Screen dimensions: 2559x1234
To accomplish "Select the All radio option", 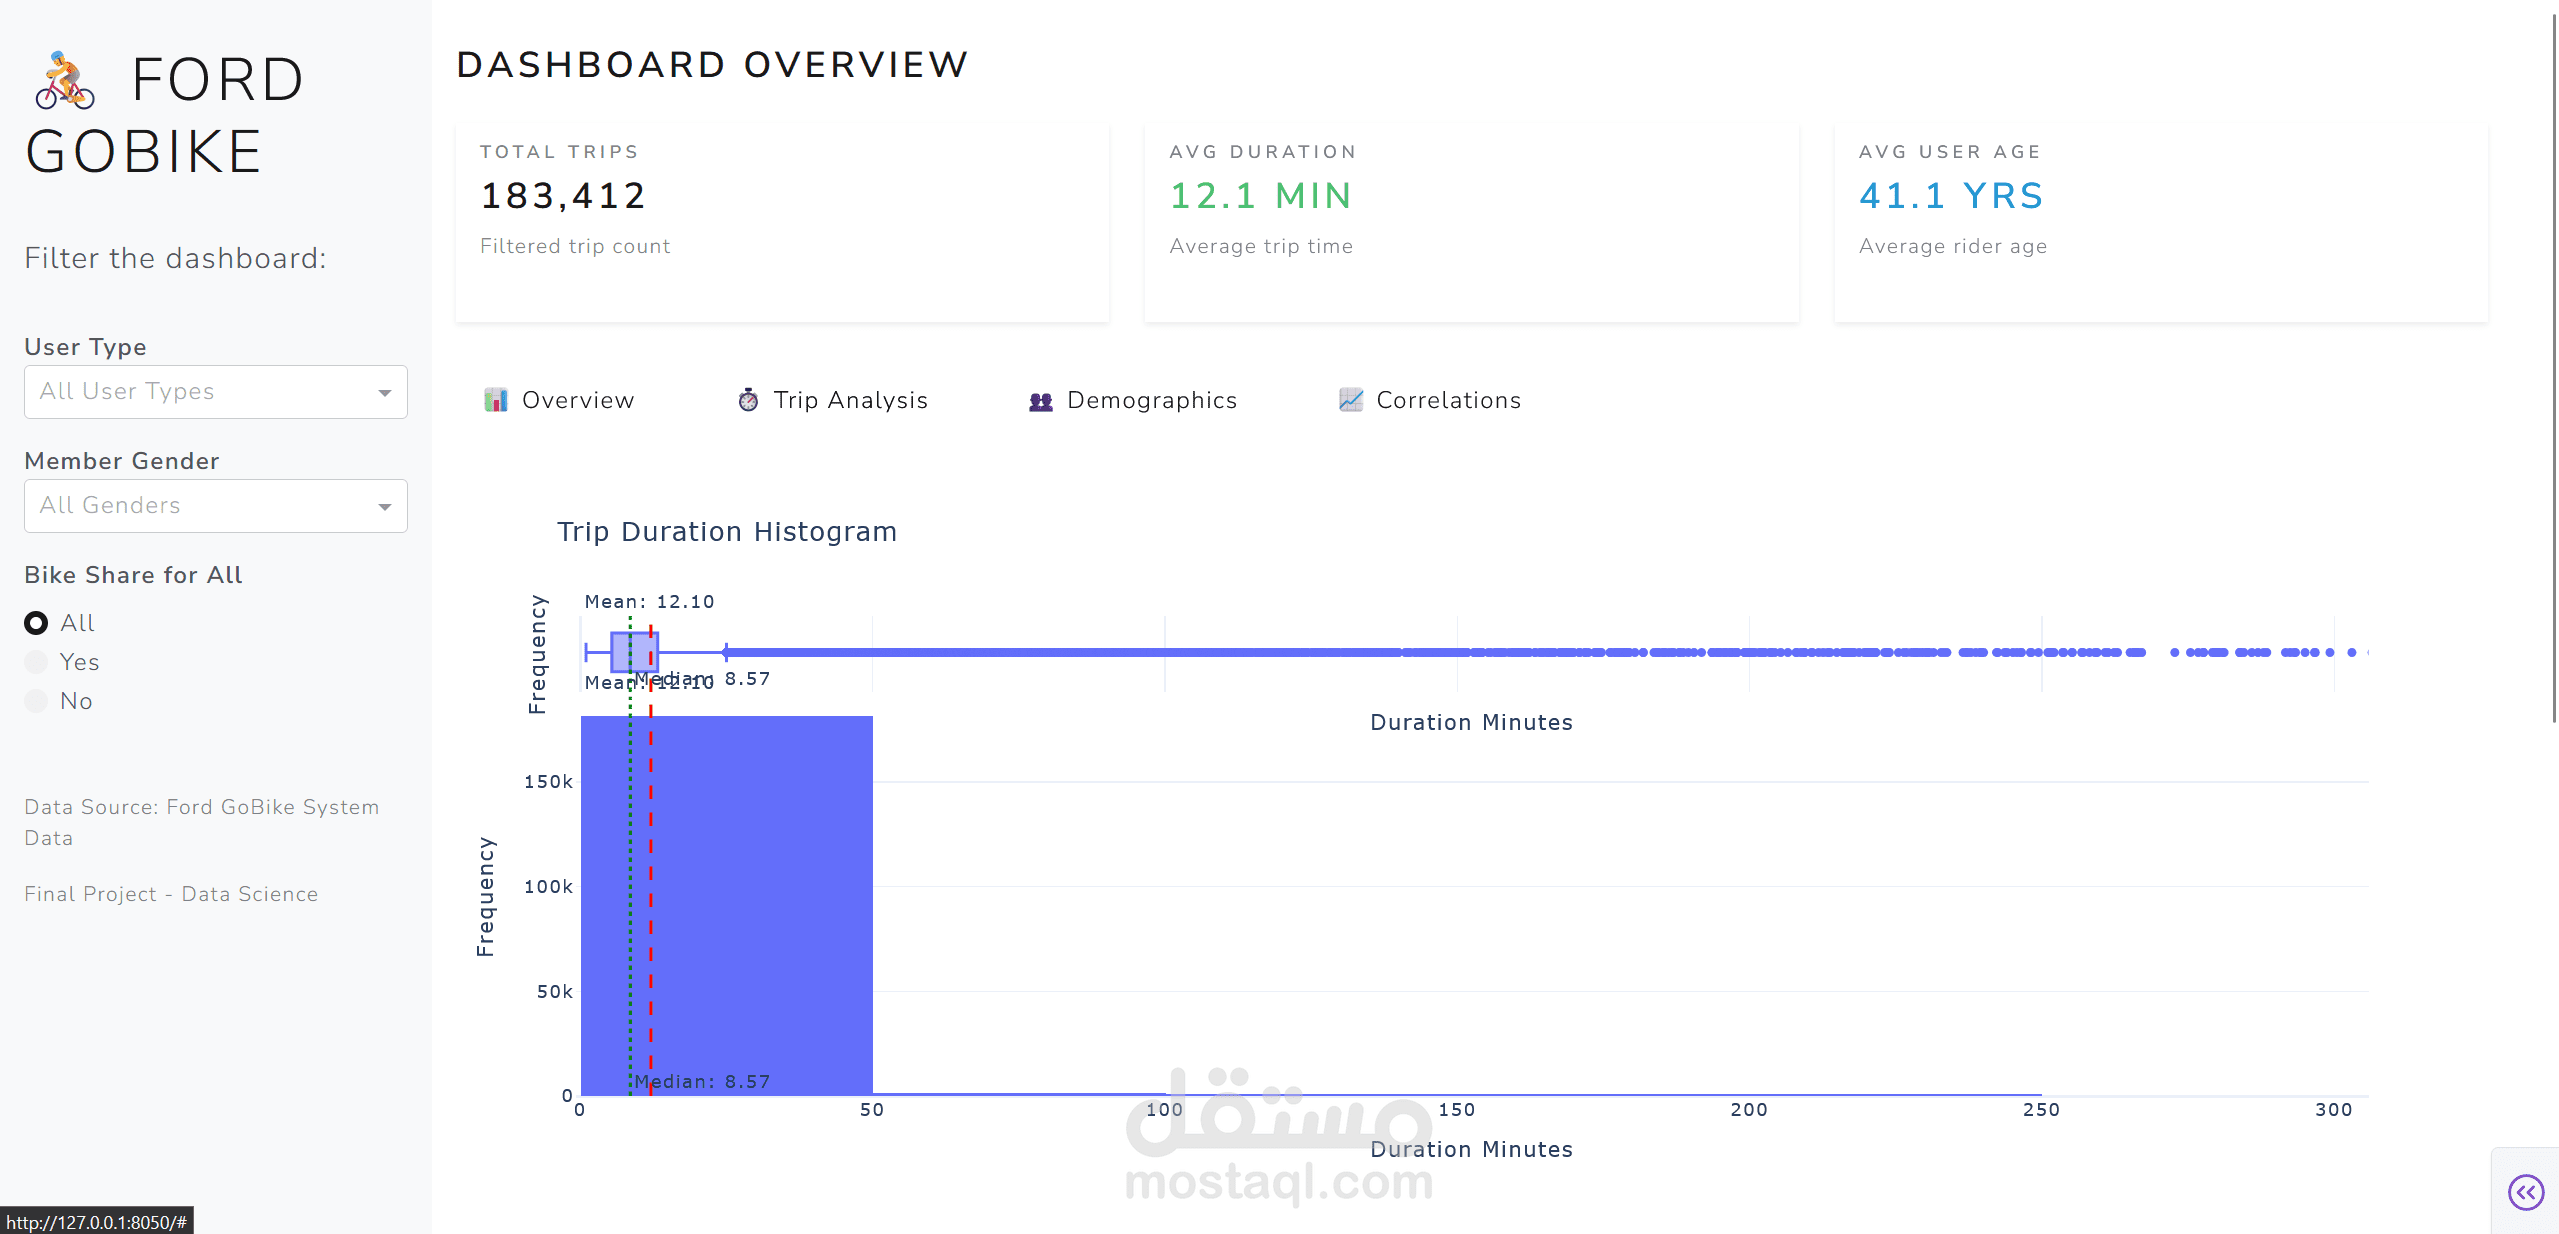I will coord(36,623).
